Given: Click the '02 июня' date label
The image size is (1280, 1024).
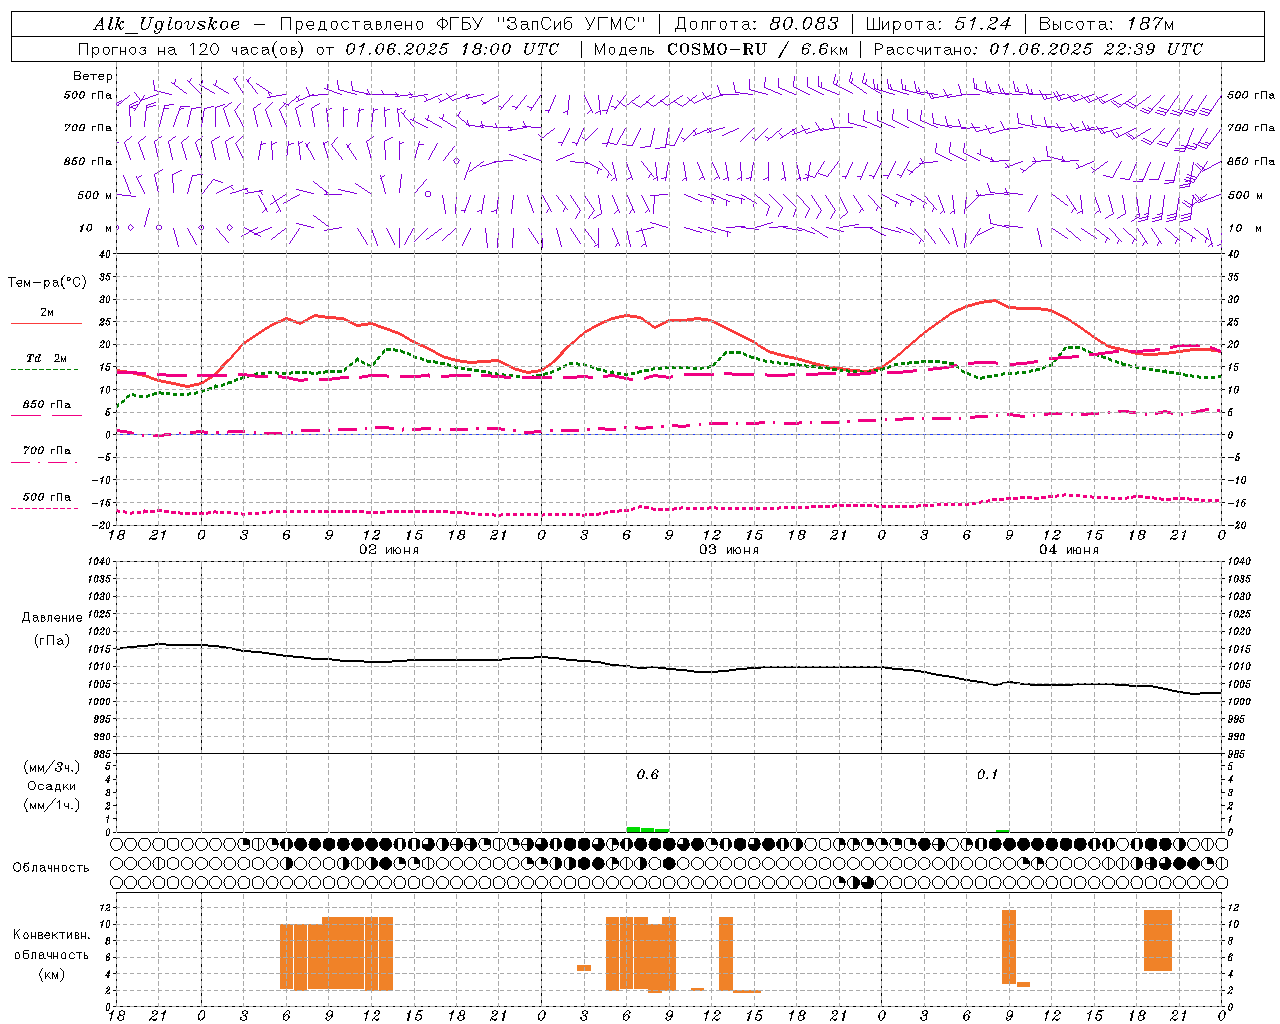Looking at the screenshot, I should pos(389,549).
